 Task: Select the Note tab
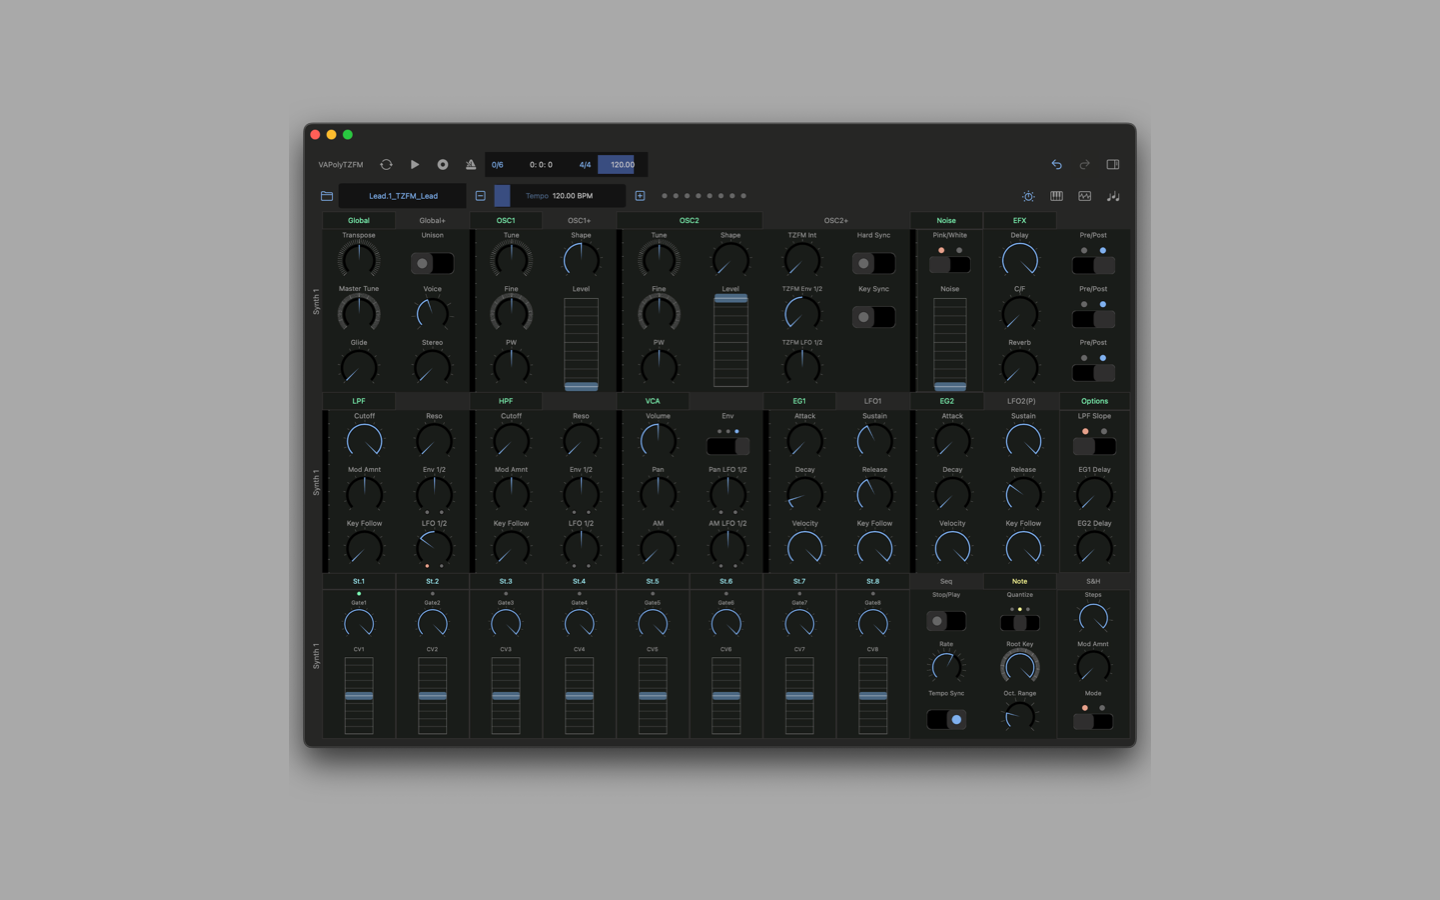(x=1020, y=581)
